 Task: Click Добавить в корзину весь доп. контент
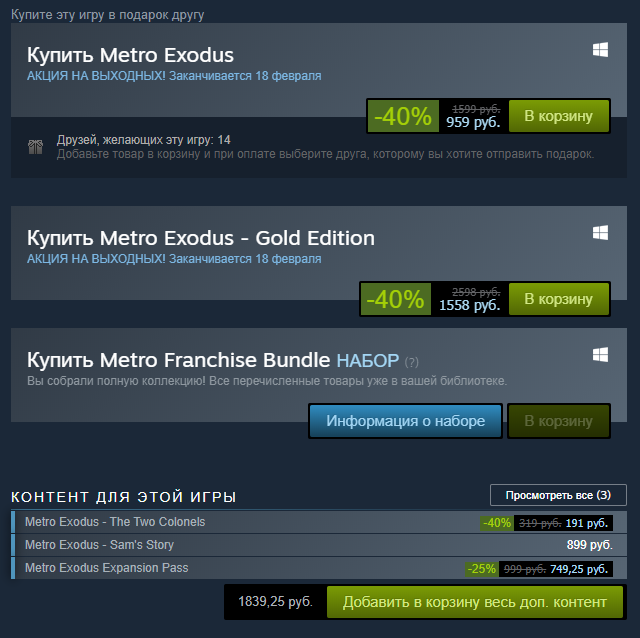(474, 602)
